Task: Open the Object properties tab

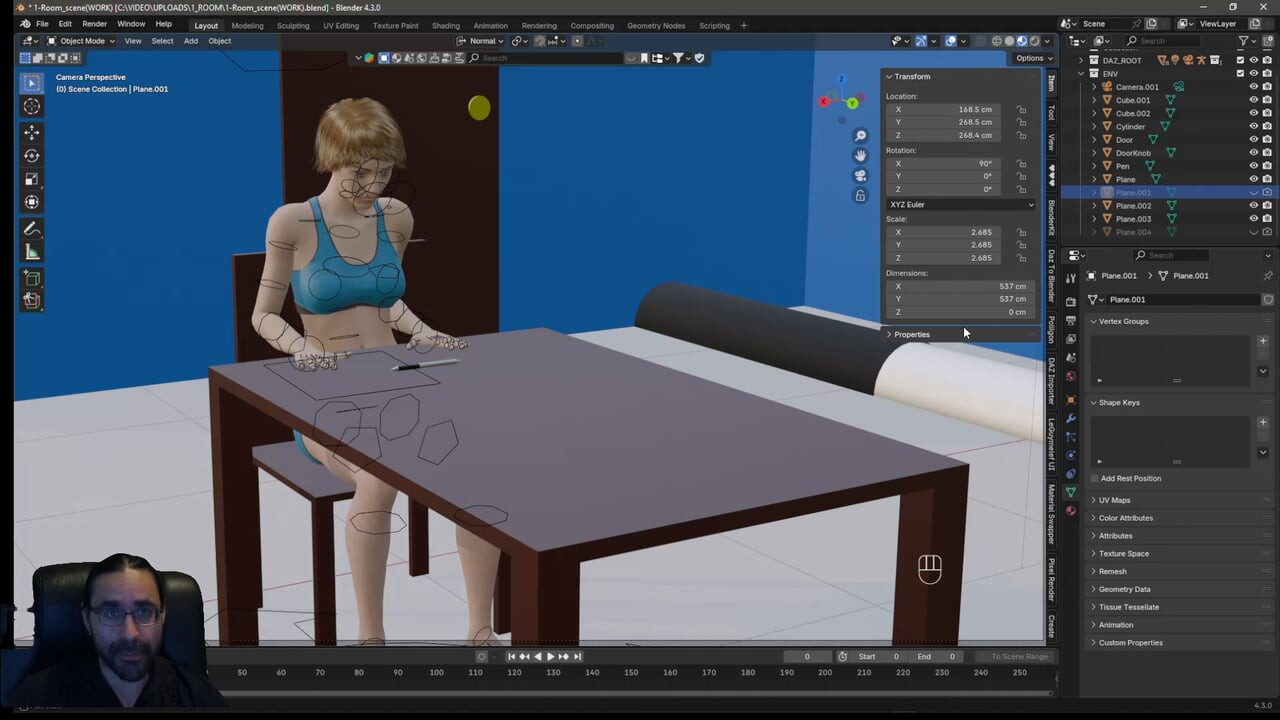Action: pos(1071,399)
